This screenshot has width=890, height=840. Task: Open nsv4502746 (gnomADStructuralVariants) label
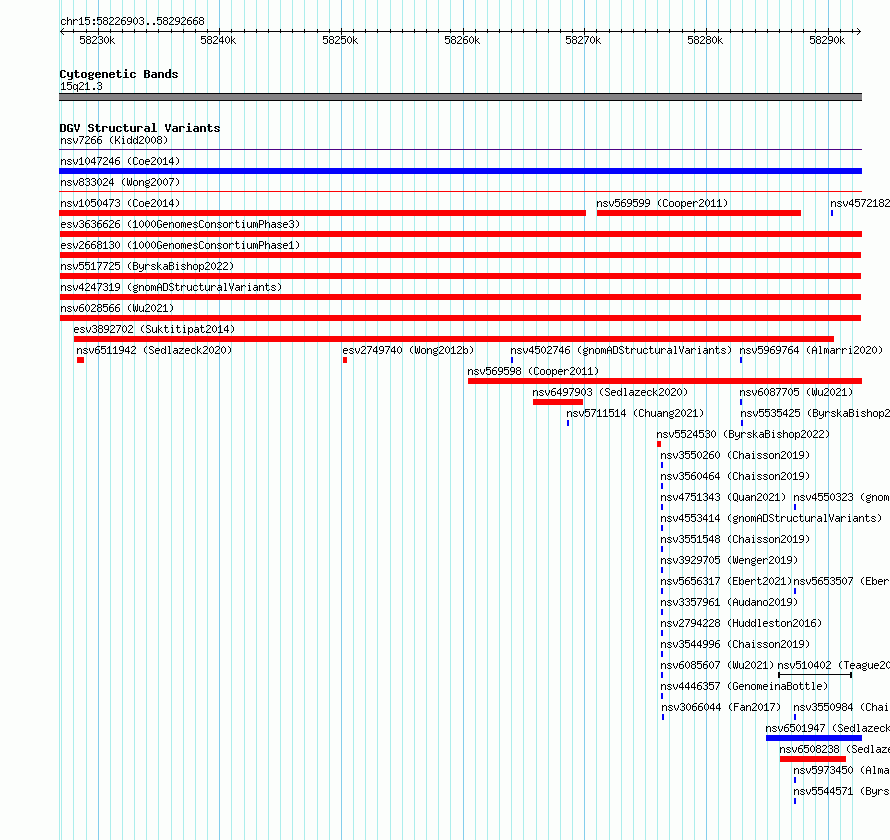point(621,350)
